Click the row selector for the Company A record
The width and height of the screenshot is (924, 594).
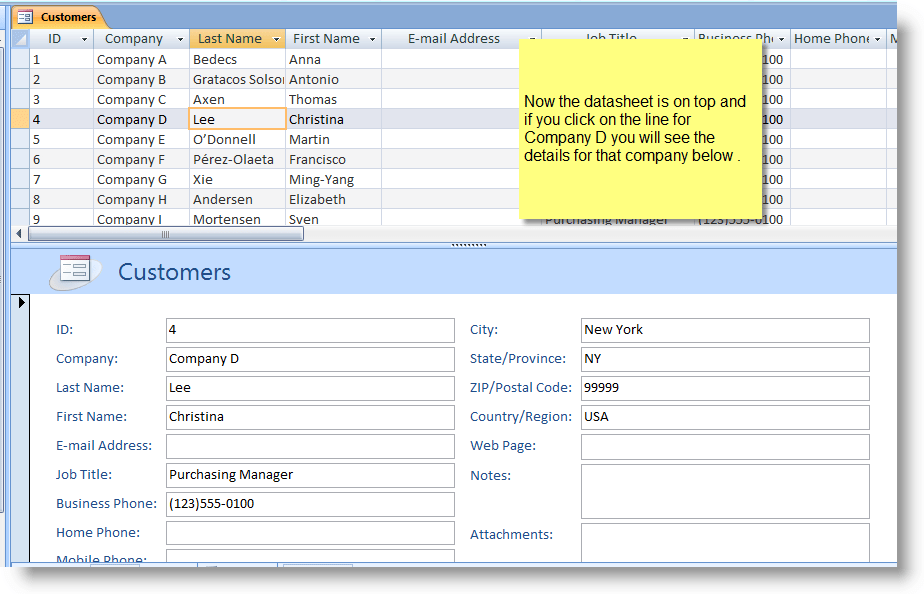tap(20, 59)
